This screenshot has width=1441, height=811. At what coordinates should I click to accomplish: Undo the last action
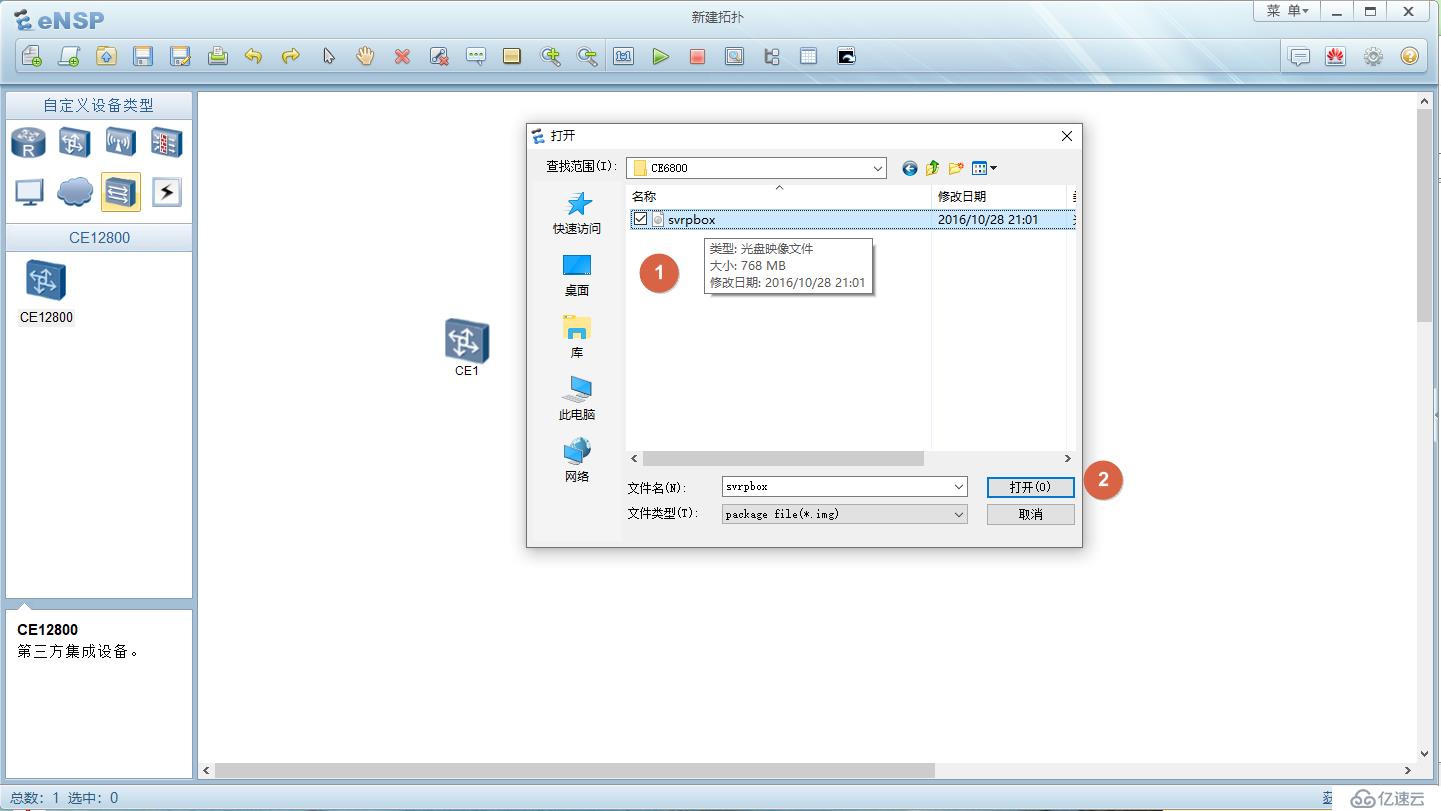[254, 56]
